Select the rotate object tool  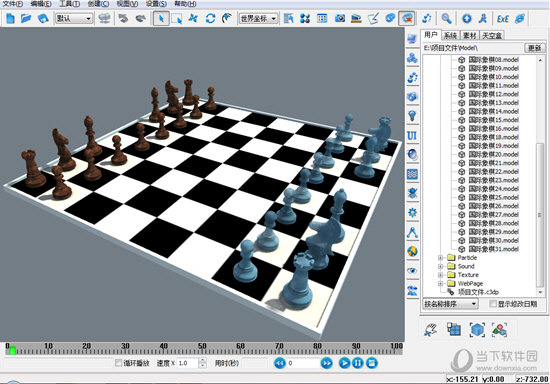pos(210,18)
